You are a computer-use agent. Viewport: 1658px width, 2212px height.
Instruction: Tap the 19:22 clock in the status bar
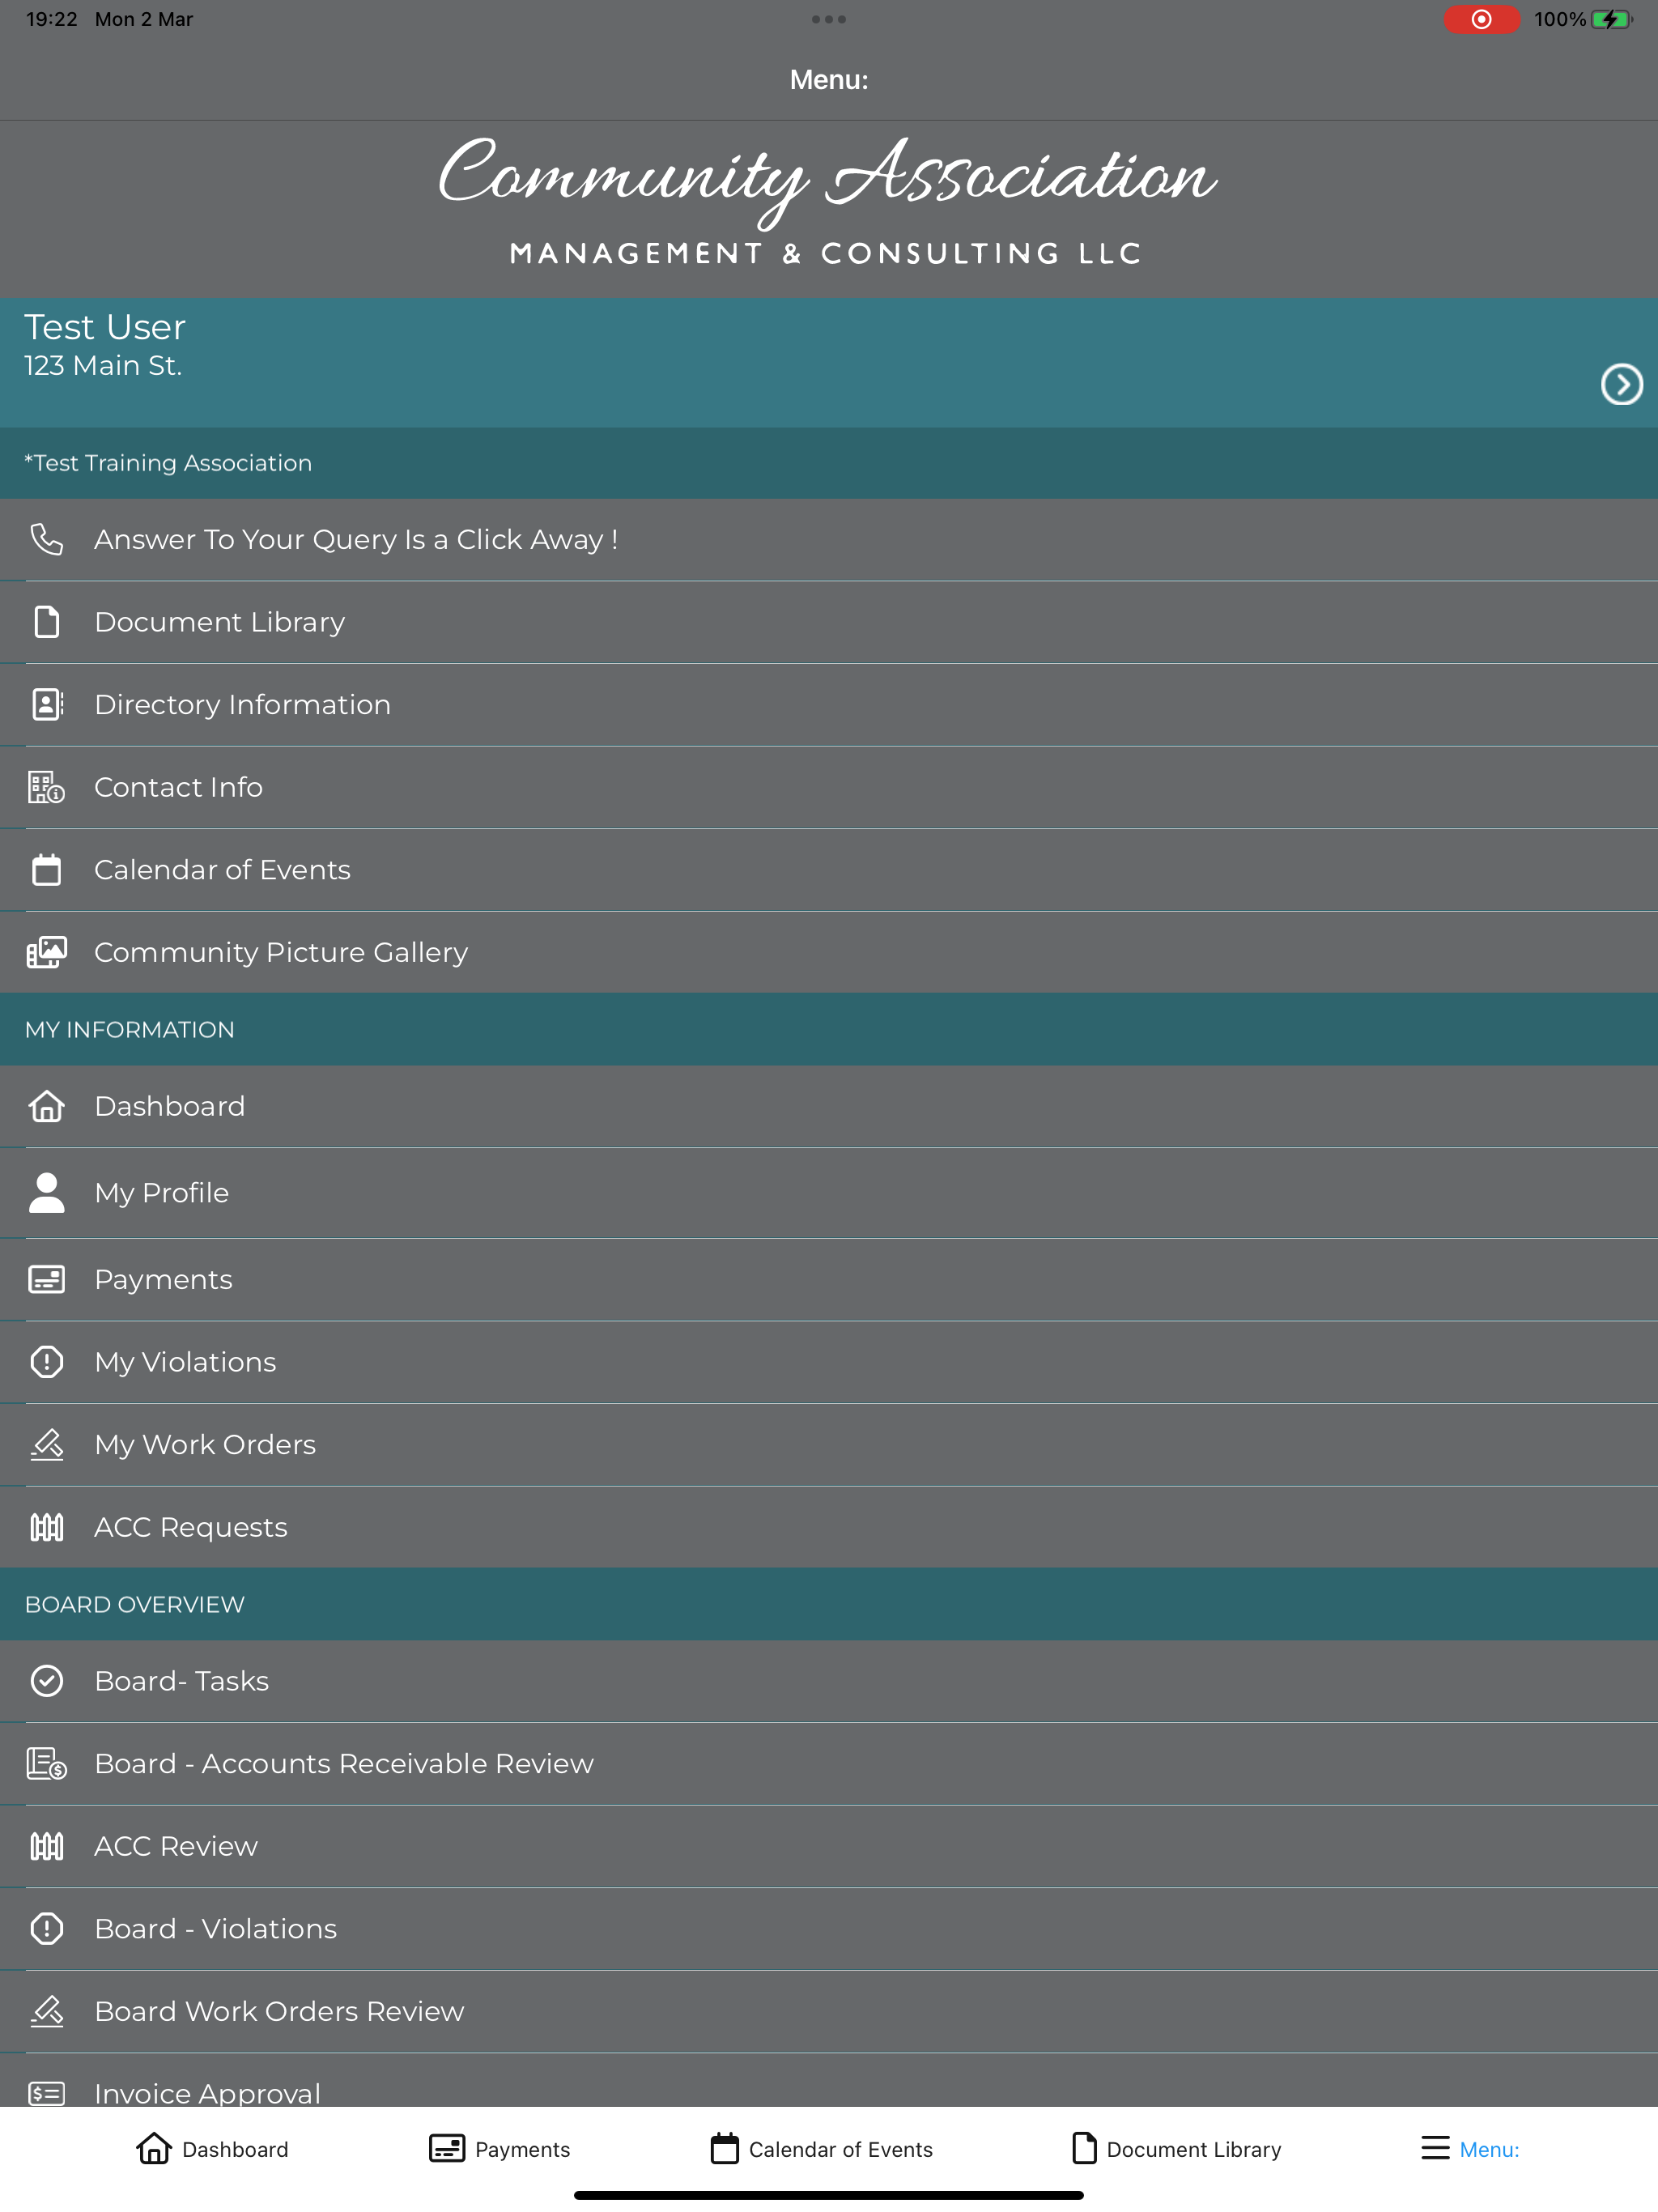tap(52, 19)
